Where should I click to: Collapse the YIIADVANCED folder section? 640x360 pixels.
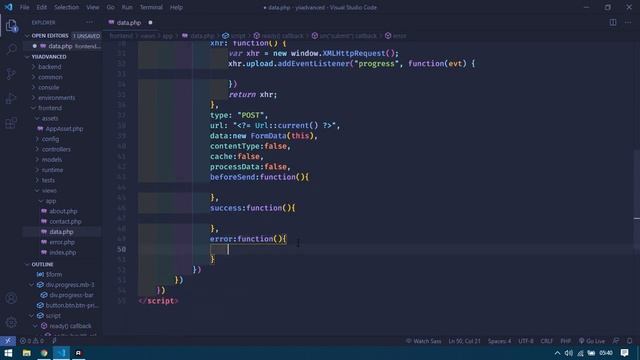[49, 56]
